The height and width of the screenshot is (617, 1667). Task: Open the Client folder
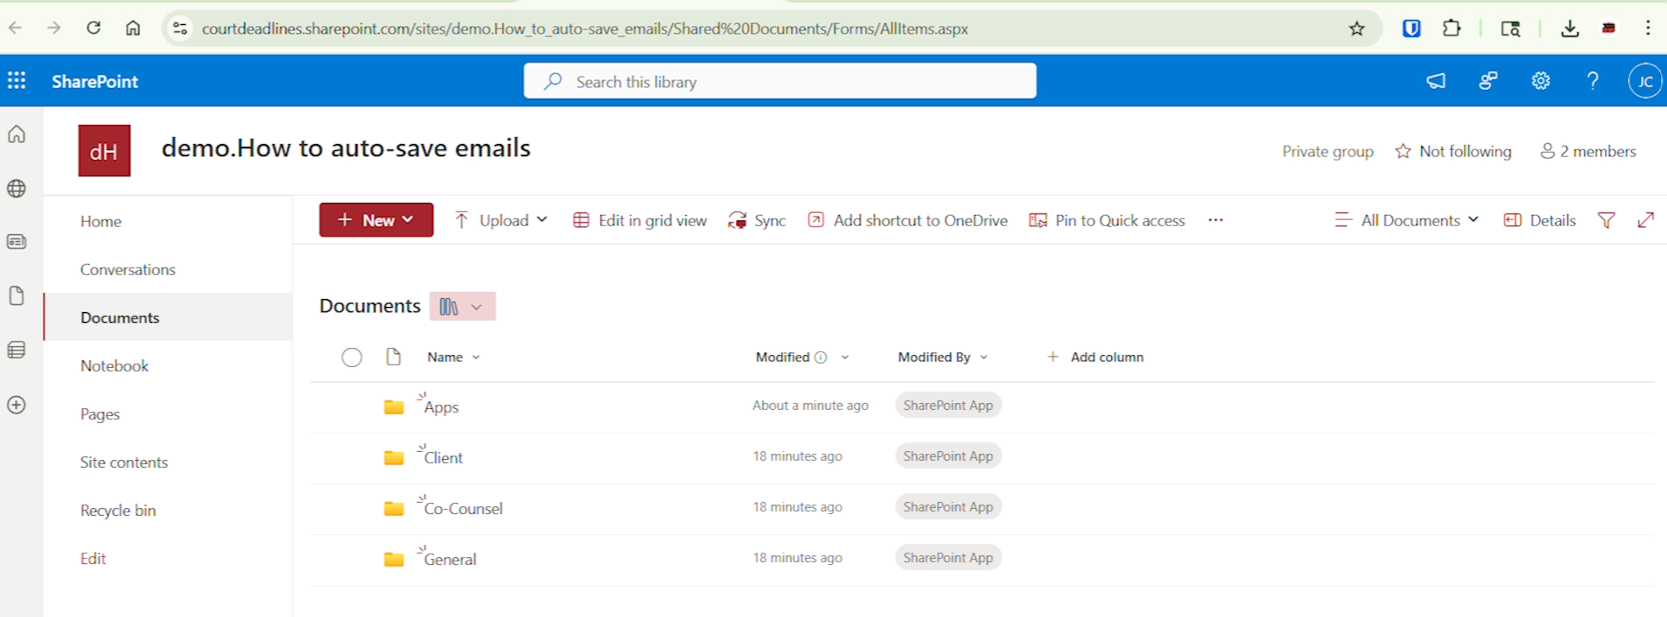point(443,458)
